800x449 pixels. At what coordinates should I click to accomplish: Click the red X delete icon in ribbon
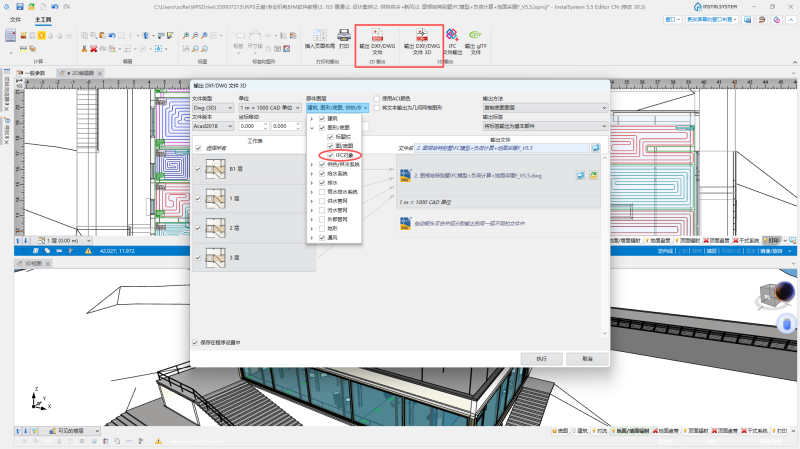(93, 49)
